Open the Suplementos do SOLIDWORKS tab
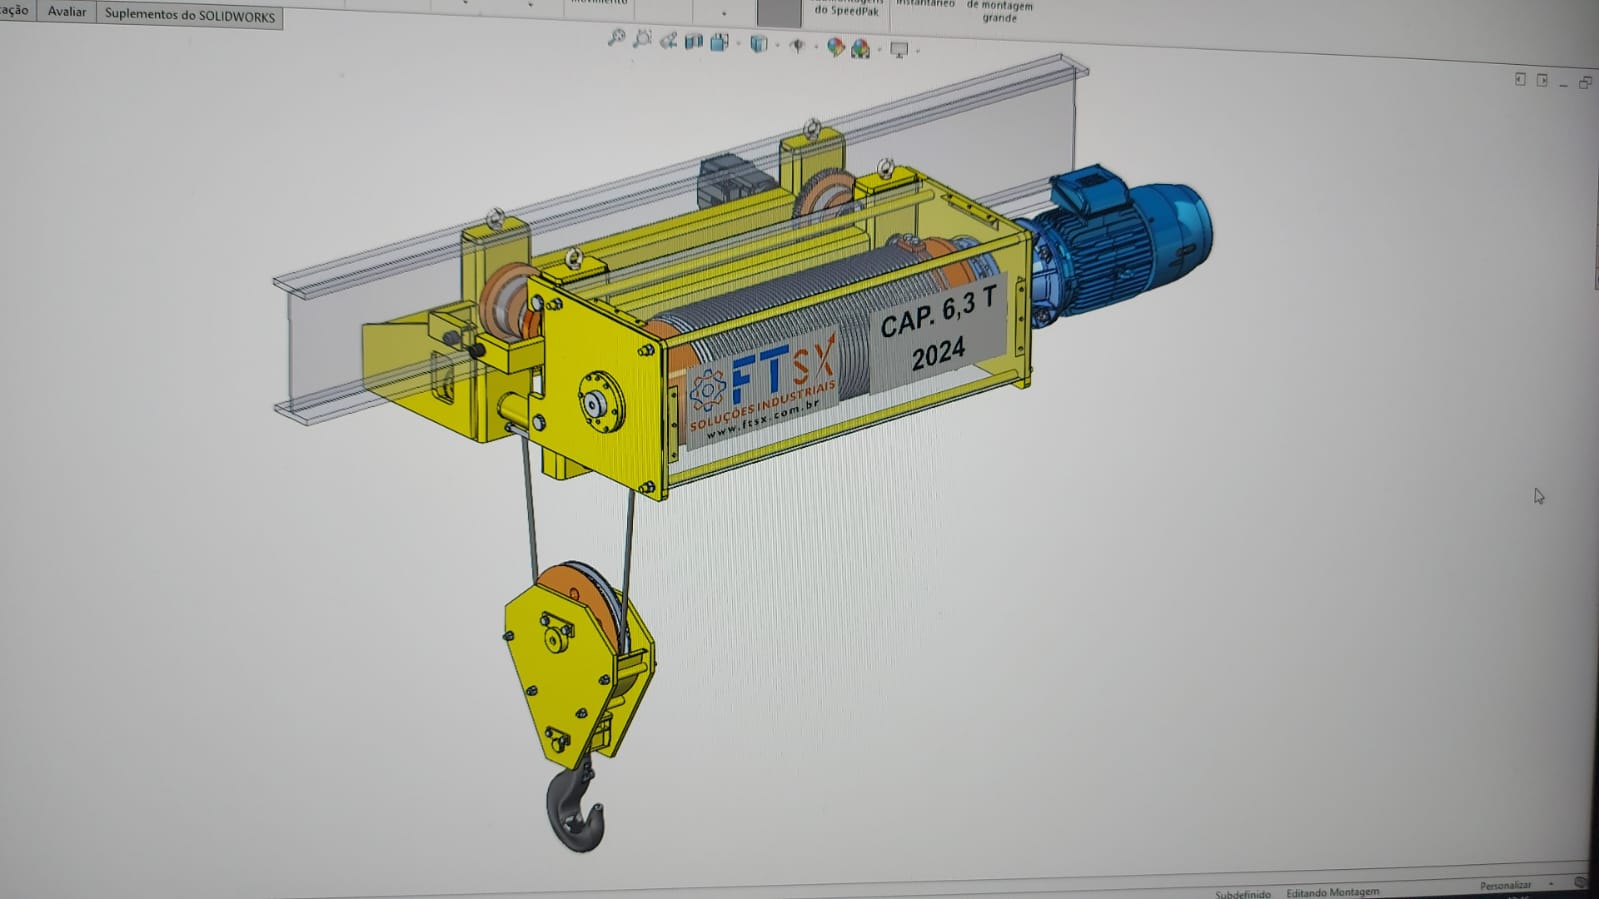Viewport: 1599px width, 899px height. [189, 15]
